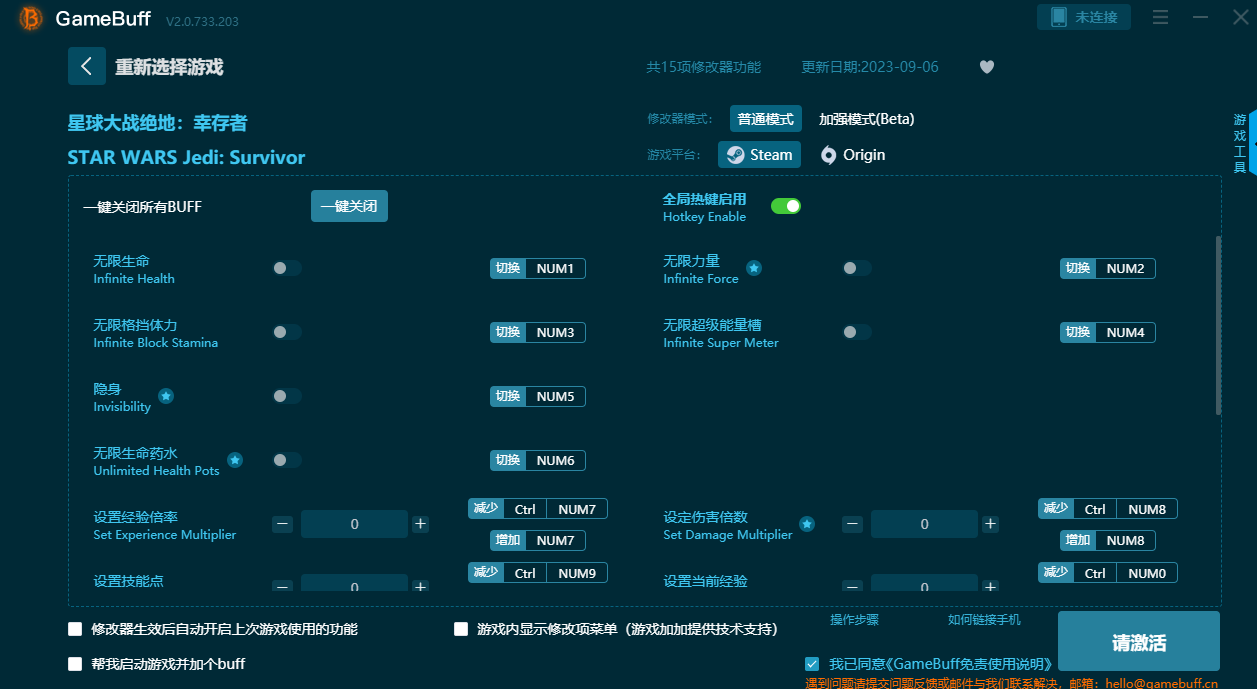The height and width of the screenshot is (689, 1257).
Task: Open the hamburger menu in title bar
Action: pos(1160,18)
